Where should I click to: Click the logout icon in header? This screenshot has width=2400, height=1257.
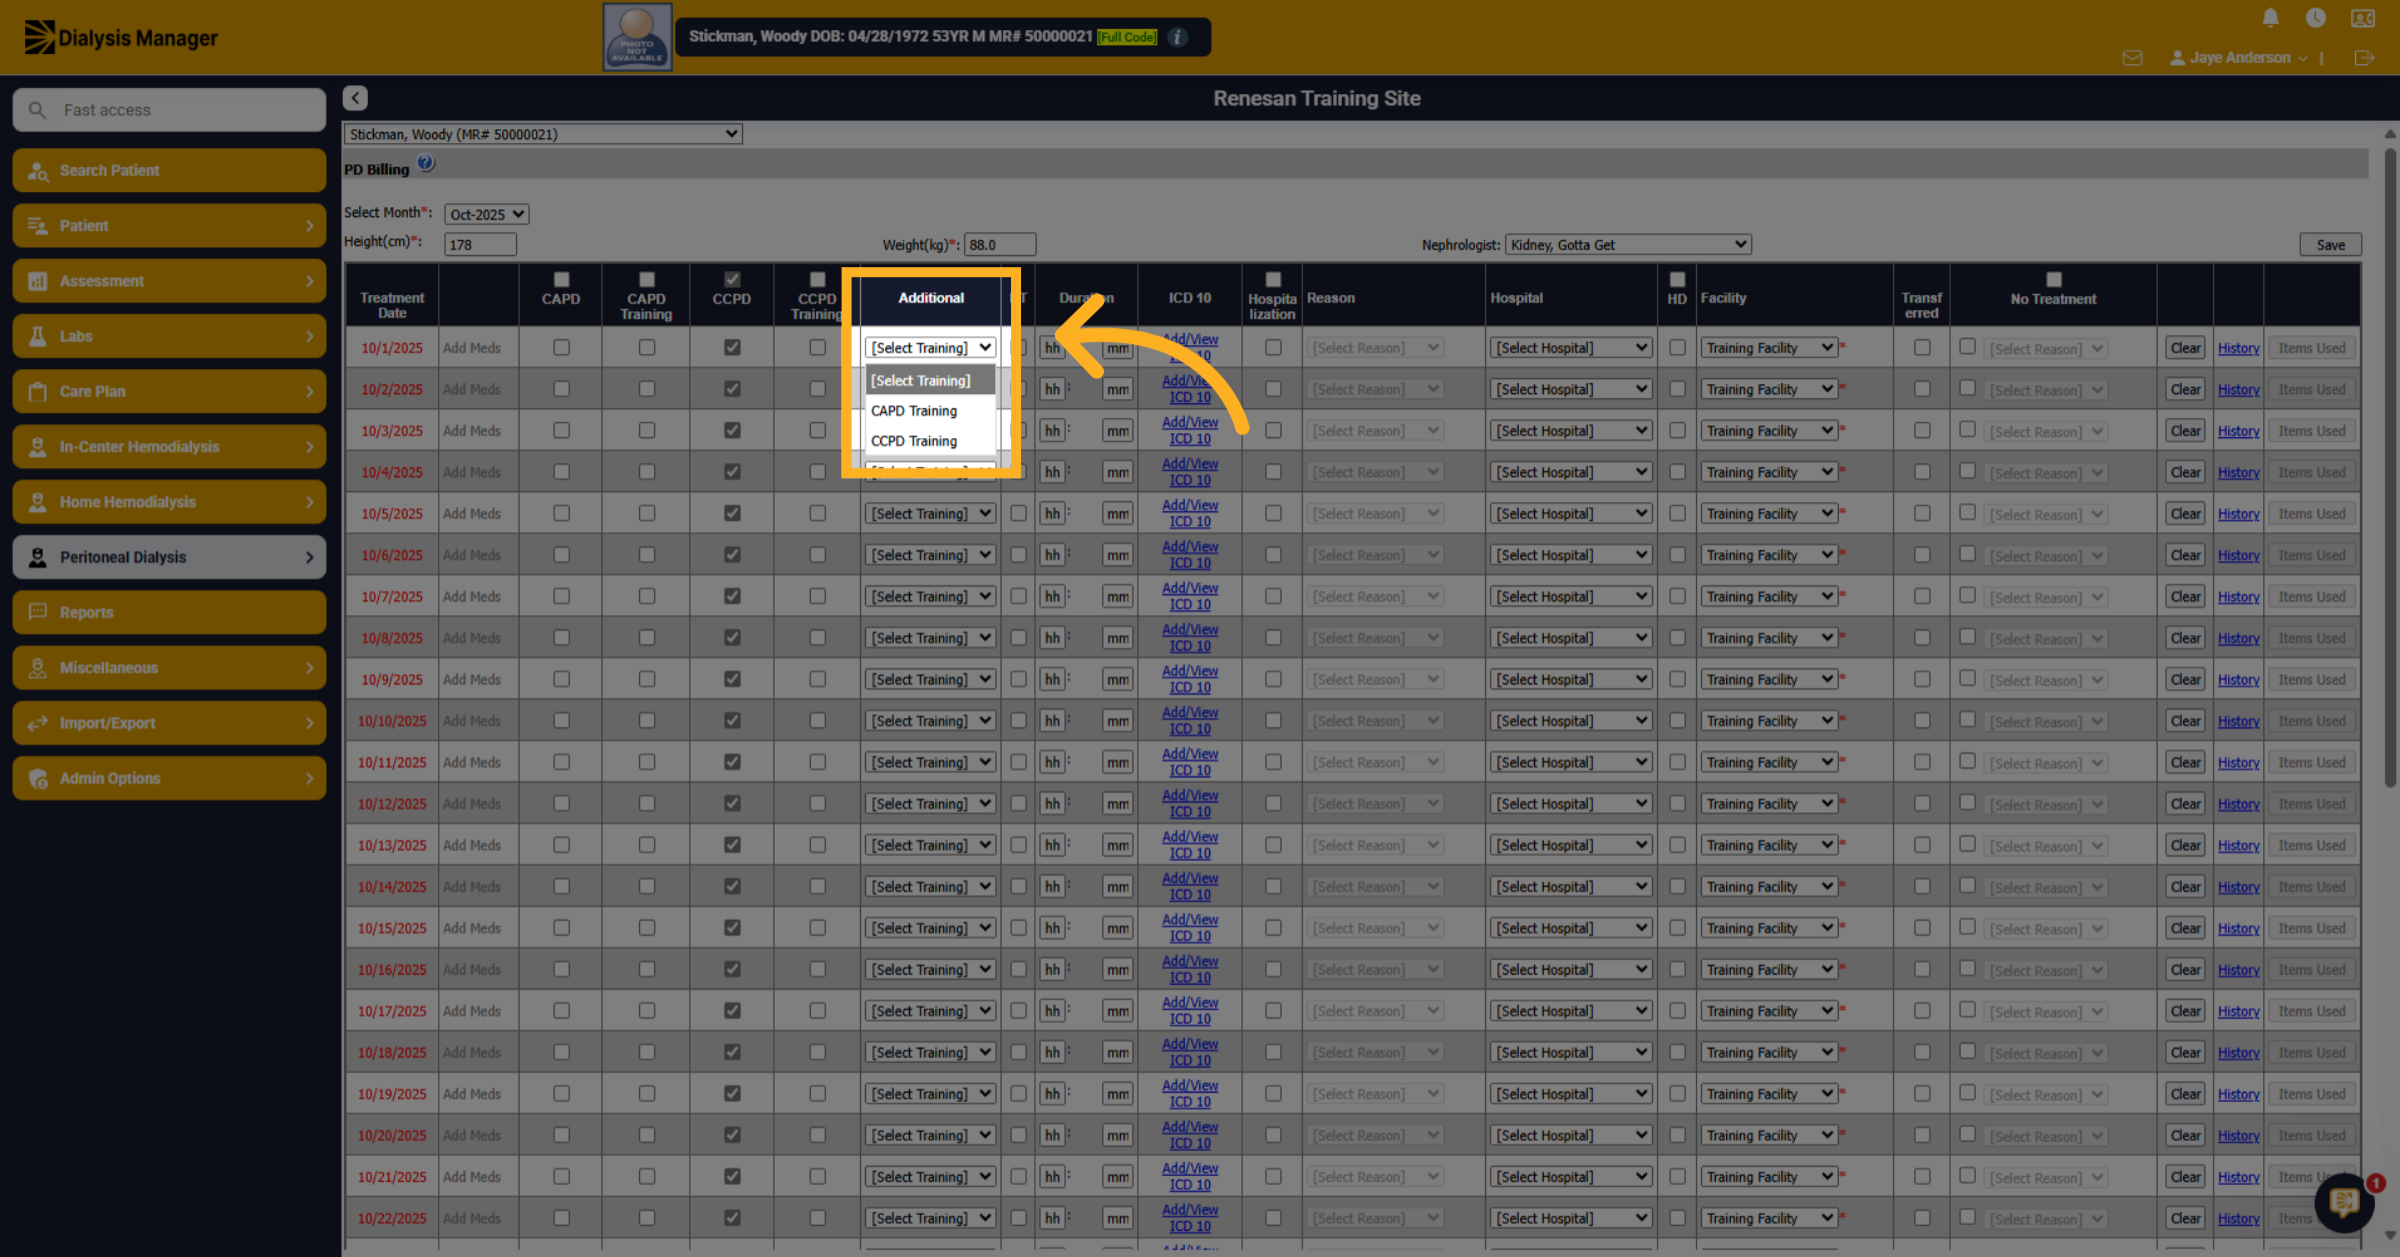pyautogui.click(x=2364, y=58)
